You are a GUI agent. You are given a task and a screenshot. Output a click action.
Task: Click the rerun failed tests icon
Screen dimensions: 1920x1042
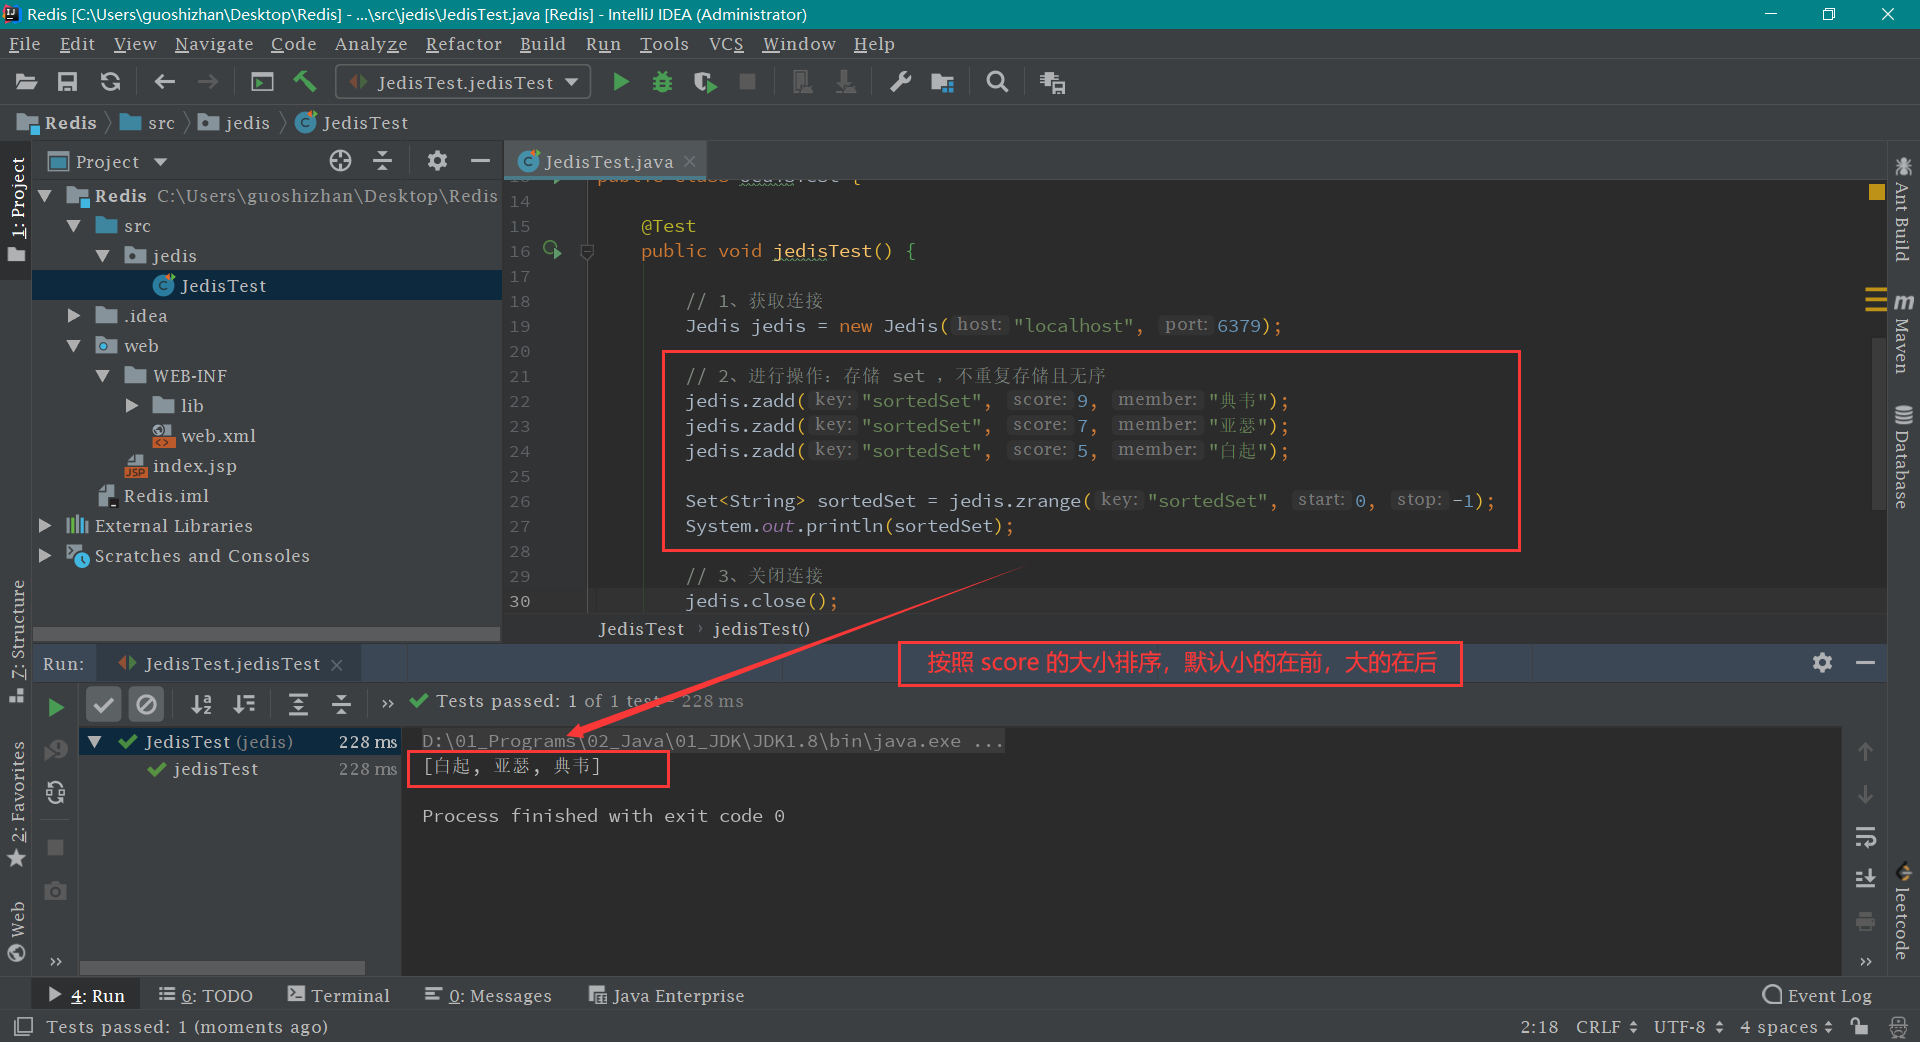[56, 750]
